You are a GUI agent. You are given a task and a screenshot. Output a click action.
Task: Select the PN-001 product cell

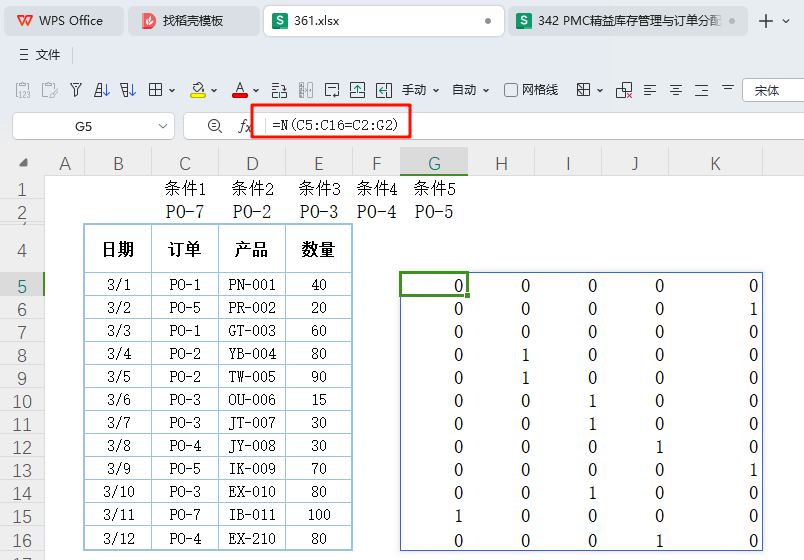tap(252, 285)
